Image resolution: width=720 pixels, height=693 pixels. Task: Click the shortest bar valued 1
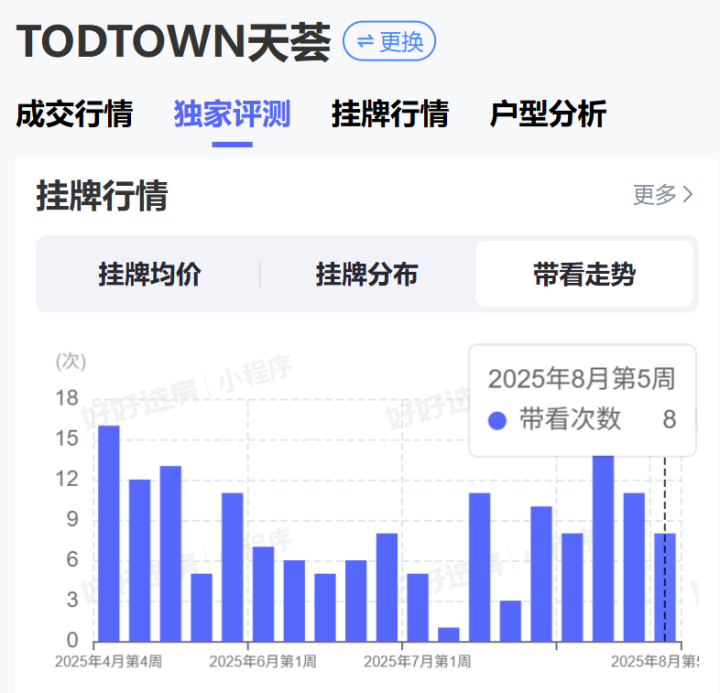pos(449,634)
